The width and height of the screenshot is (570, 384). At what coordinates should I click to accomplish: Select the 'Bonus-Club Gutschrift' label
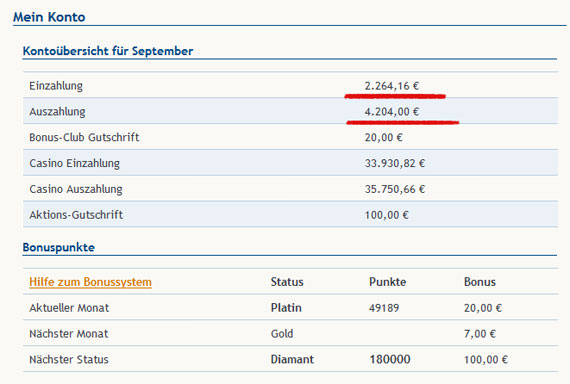click(84, 137)
